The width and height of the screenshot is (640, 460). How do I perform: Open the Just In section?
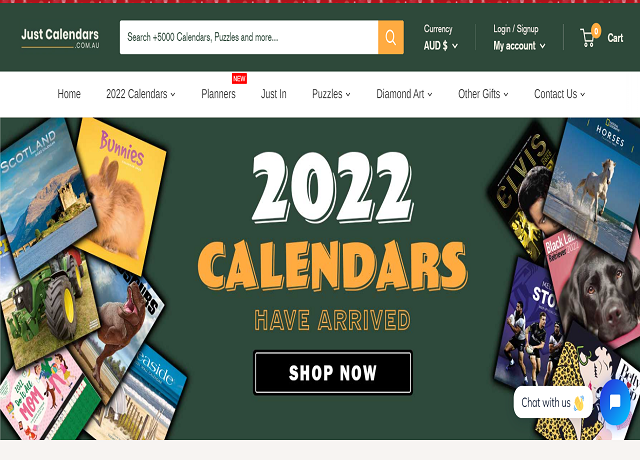coord(273,94)
